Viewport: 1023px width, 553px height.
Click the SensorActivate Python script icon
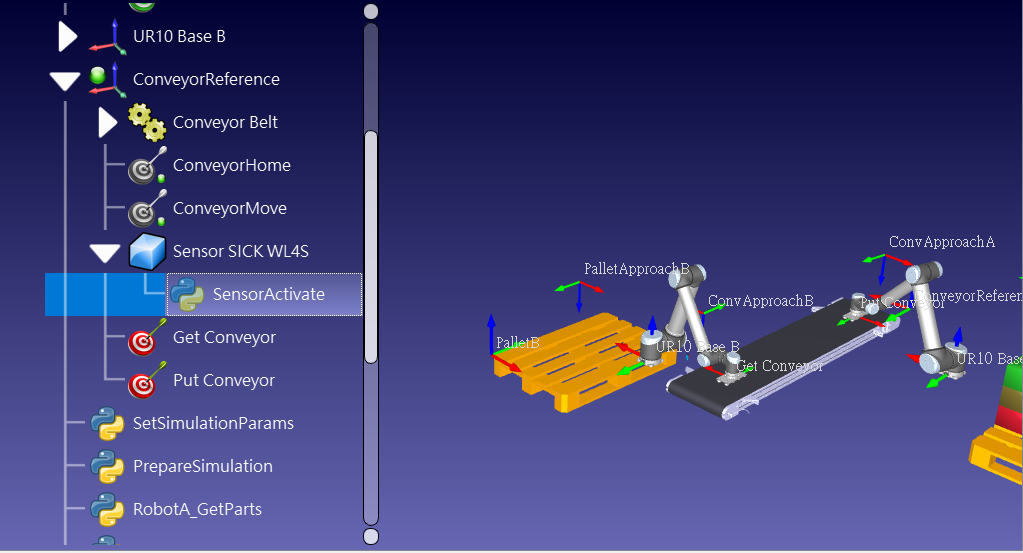coord(187,295)
